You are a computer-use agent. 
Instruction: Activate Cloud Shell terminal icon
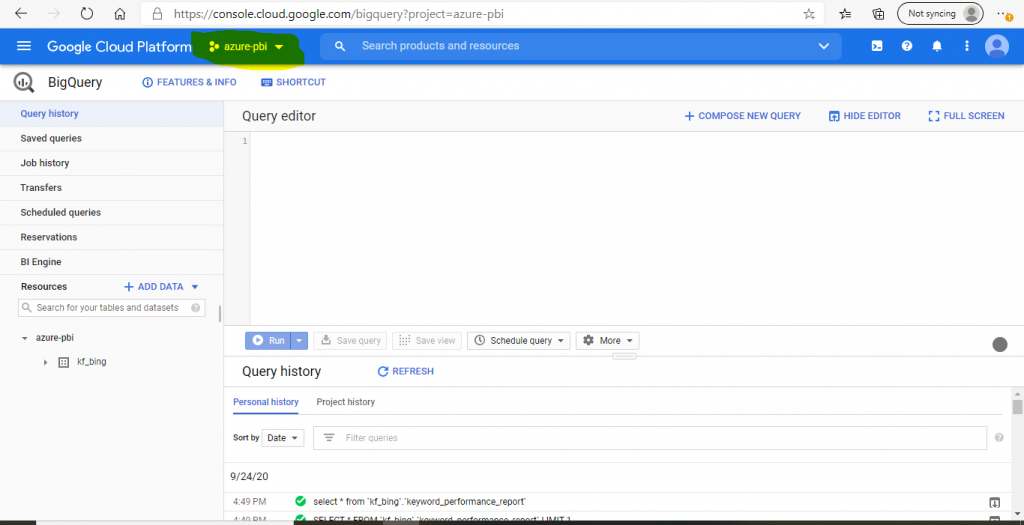point(878,46)
